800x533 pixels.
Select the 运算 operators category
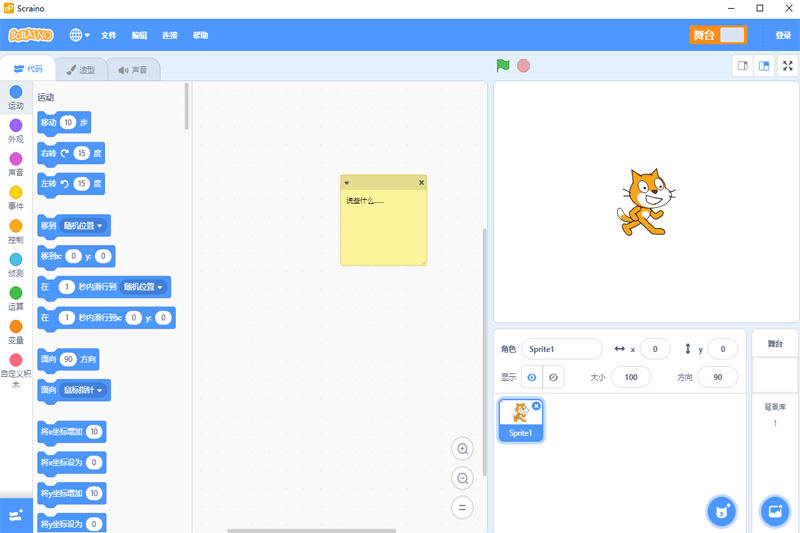coord(16,298)
